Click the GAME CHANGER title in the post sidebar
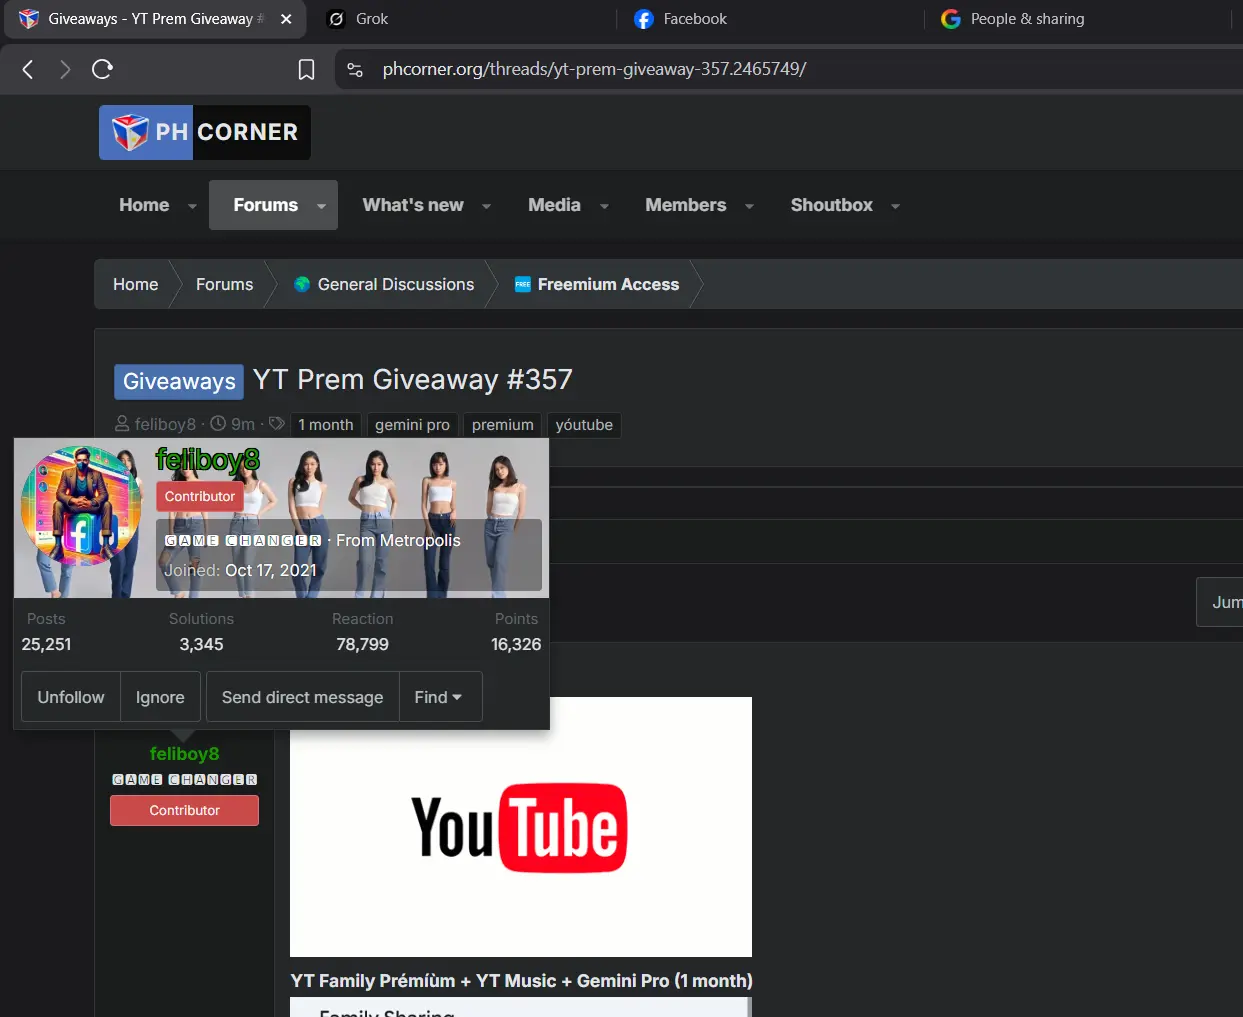This screenshot has height=1017, width=1243. (x=184, y=779)
